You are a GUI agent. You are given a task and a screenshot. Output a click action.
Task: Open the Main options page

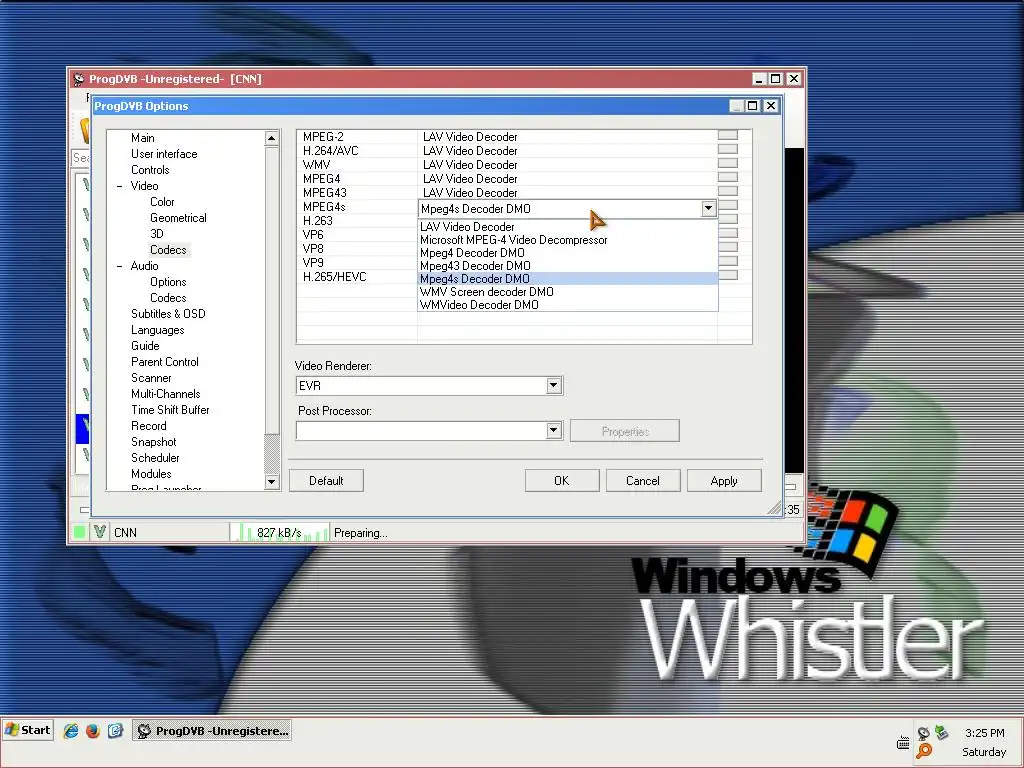[x=142, y=138]
